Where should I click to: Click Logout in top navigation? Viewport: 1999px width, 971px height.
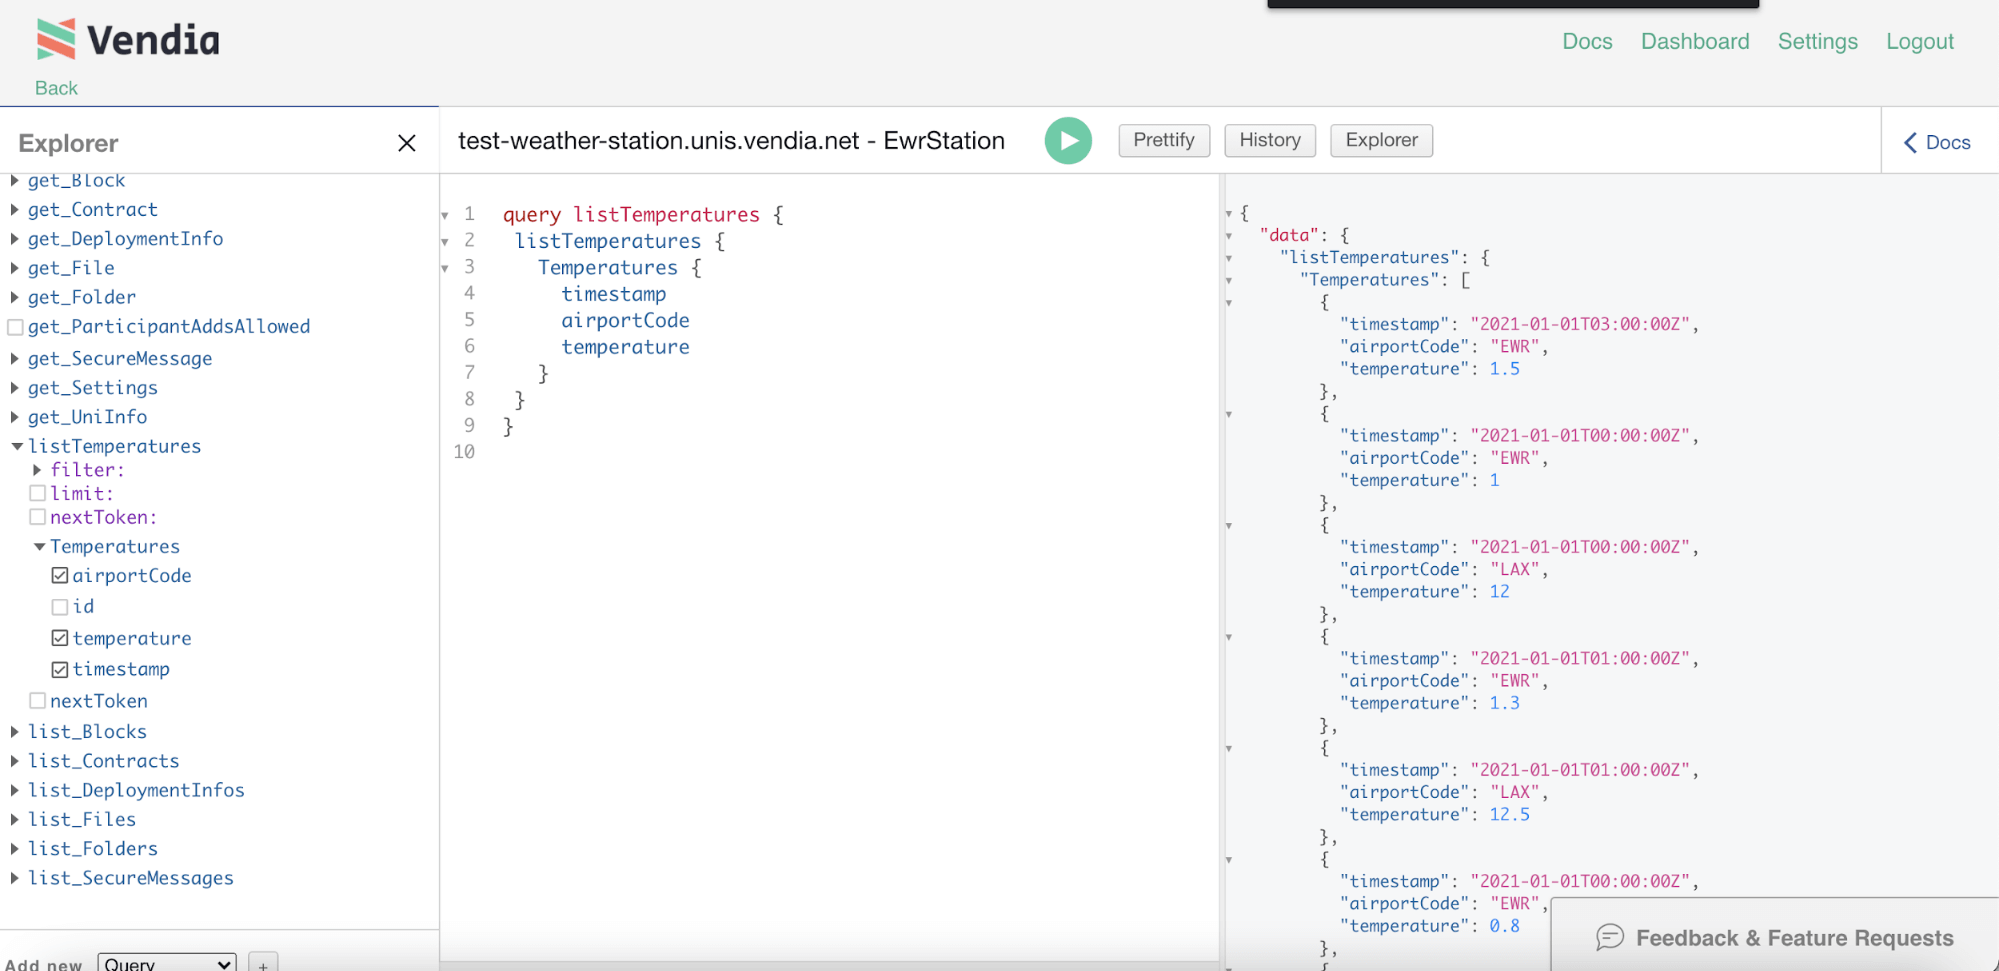click(x=1919, y=41)
